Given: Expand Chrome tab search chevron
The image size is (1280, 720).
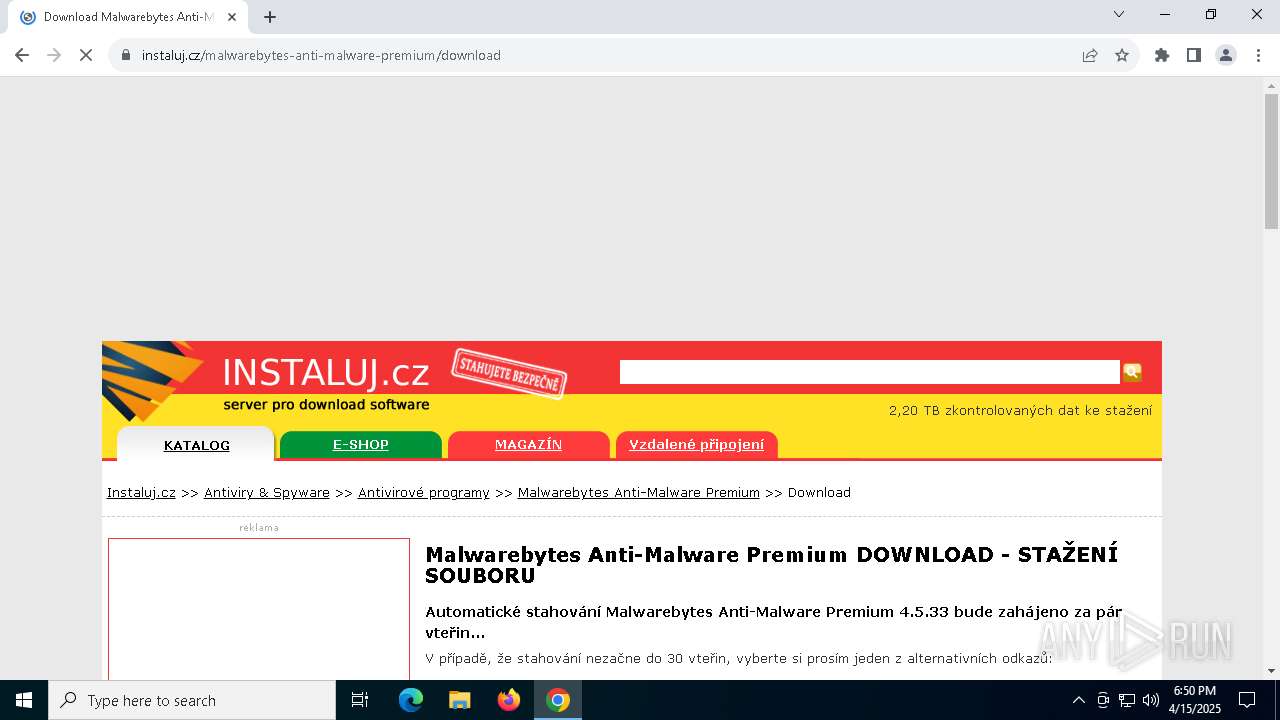Looking at the screenshot, I should tap(1119, 14).
